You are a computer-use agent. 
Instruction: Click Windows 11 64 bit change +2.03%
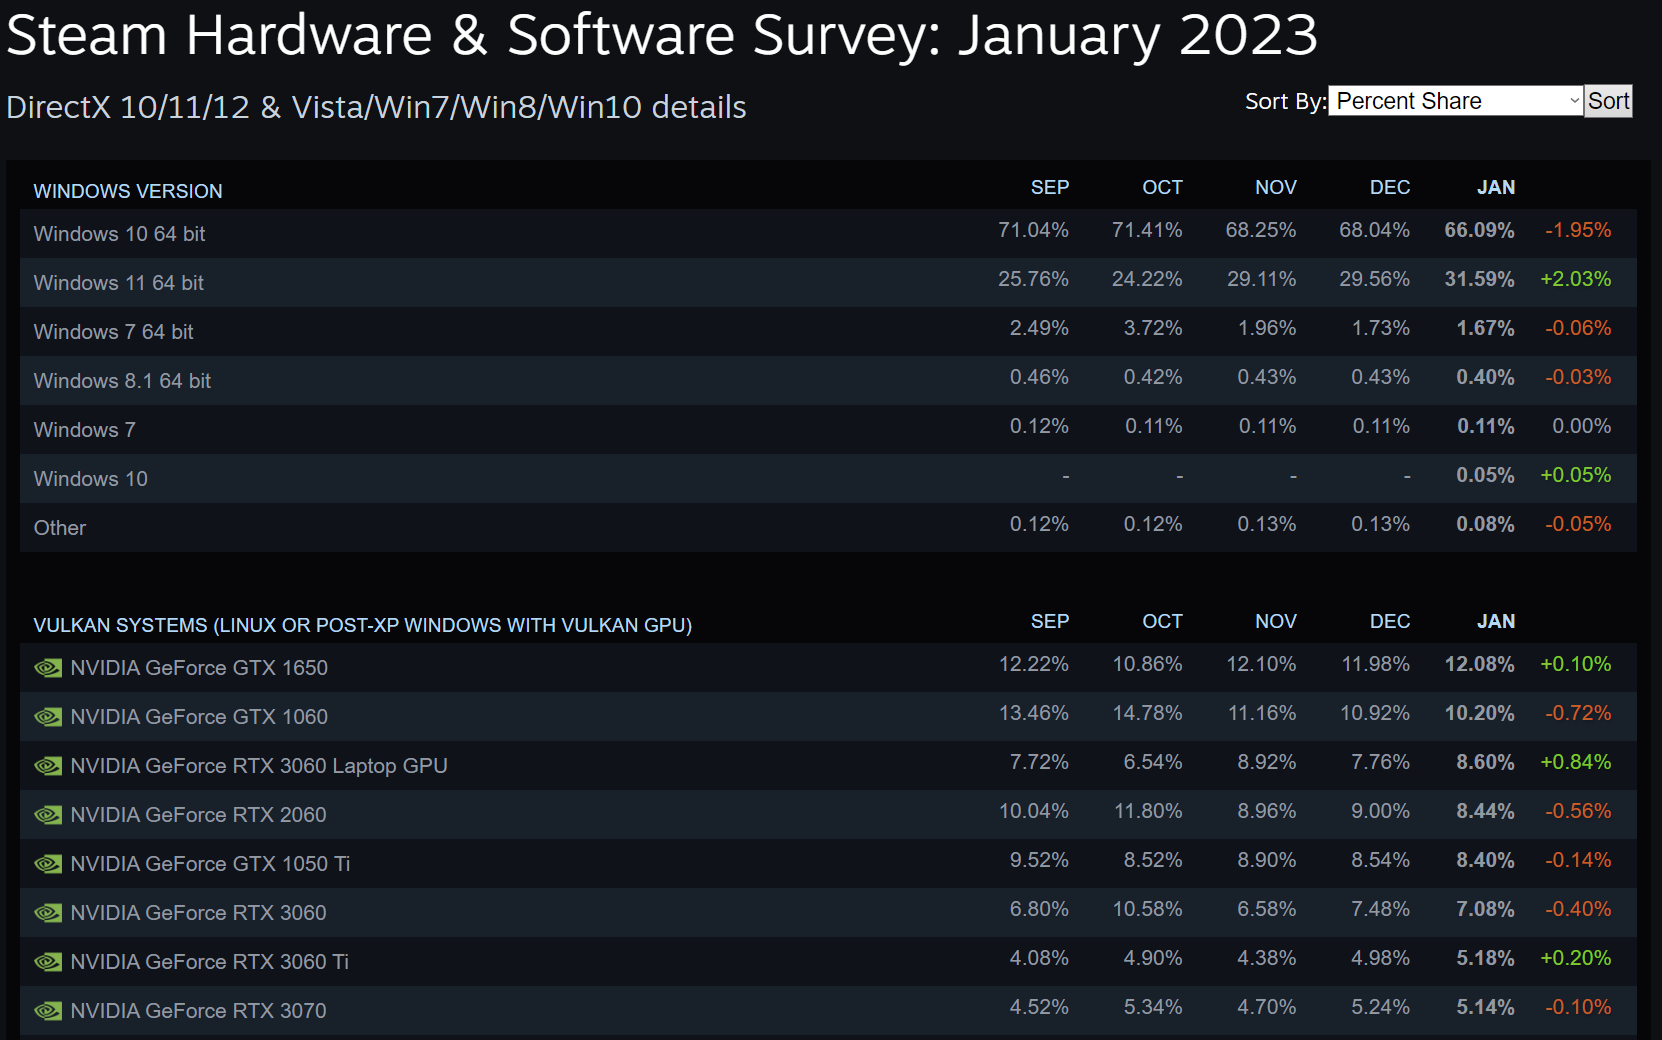pyautogui.click(x=1575, y=279)
